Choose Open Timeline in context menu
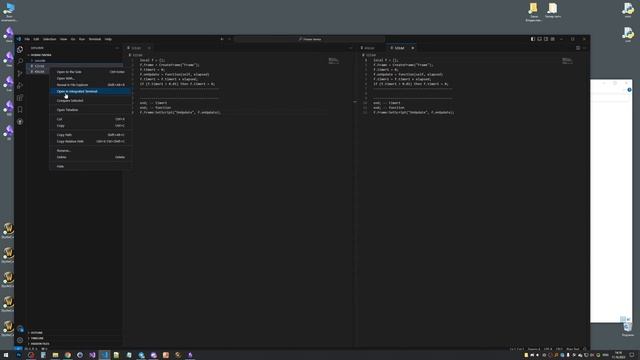Viewport: 640px width, 360px height. click(90, 110)
